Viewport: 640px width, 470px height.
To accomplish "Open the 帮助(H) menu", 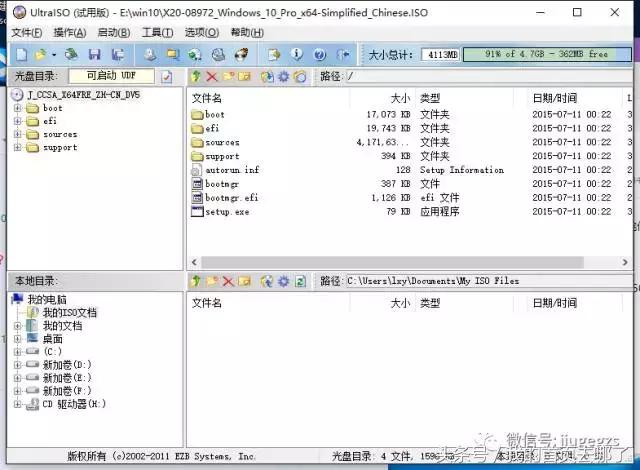I will click(x=247, y=33).
